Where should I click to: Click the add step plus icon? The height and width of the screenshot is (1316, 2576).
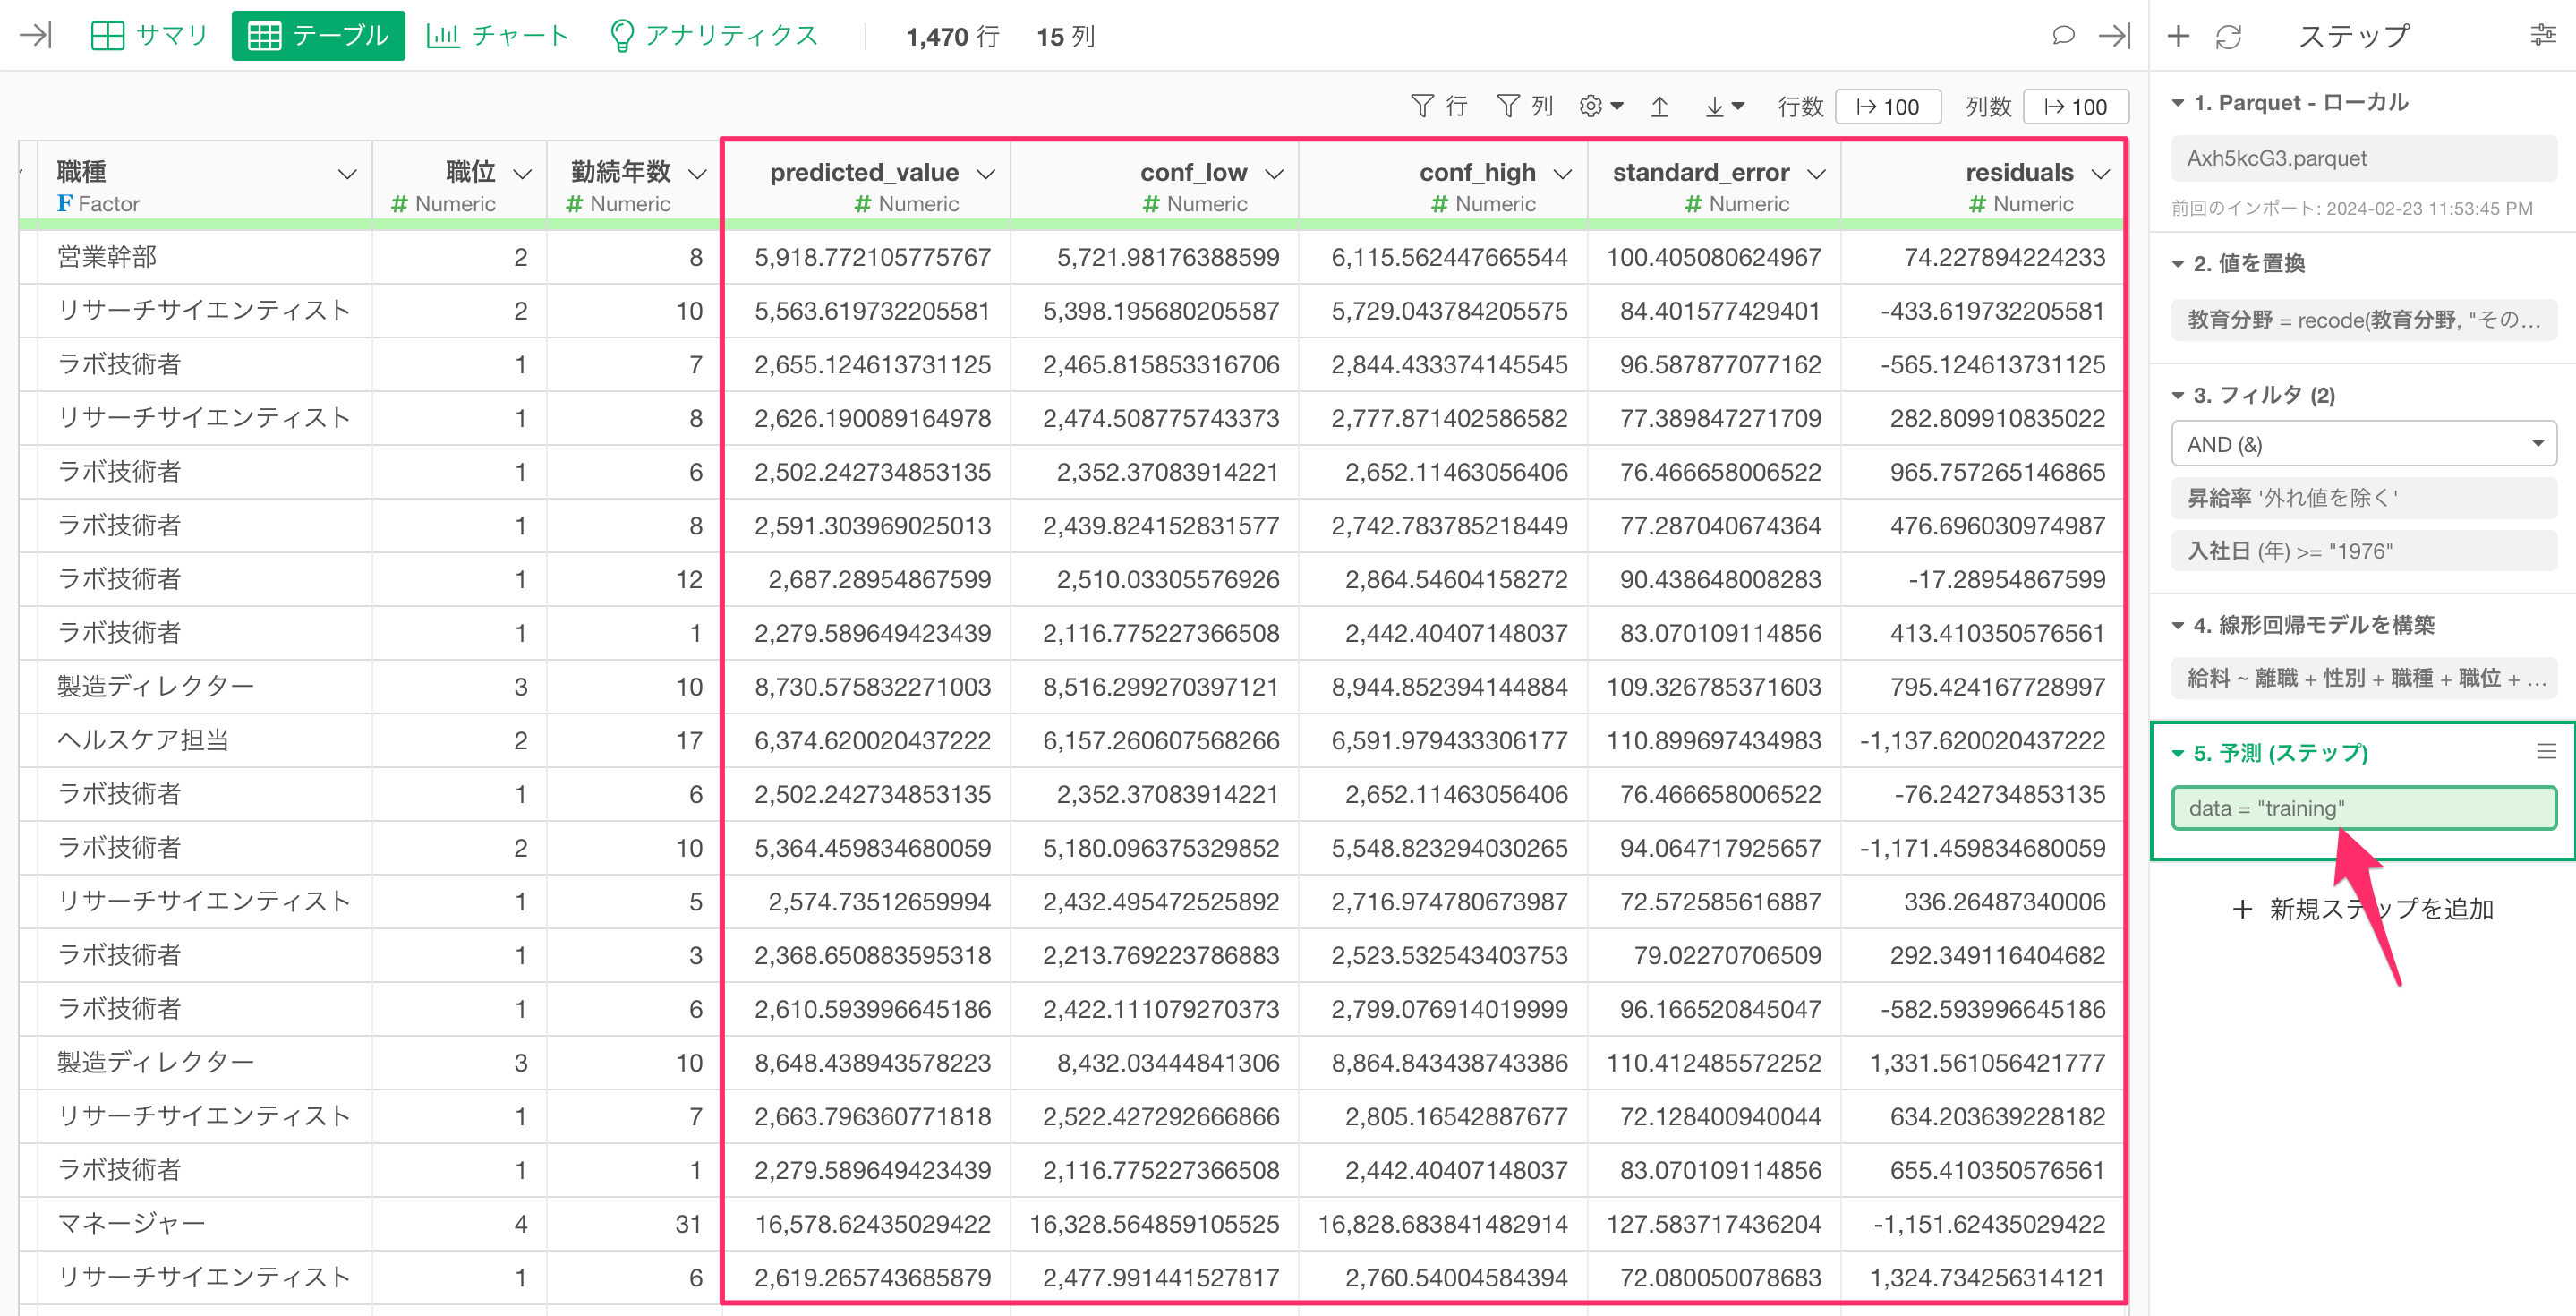[2178, 36]
